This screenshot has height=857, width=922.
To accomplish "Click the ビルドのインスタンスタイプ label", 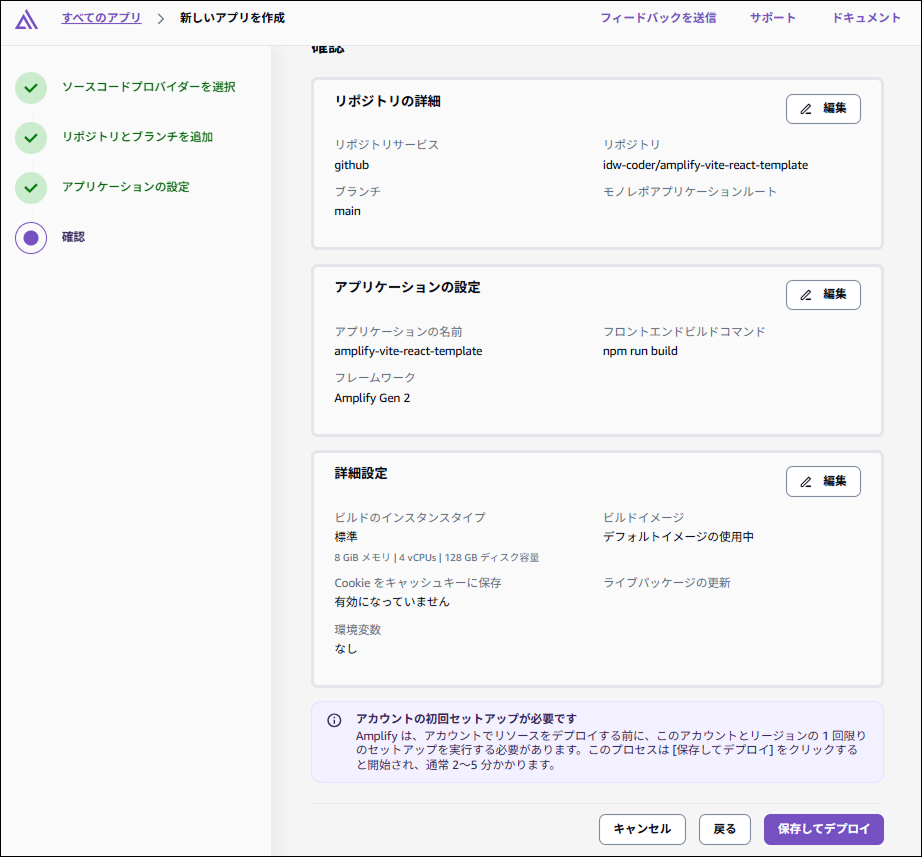I will point(410,518).
